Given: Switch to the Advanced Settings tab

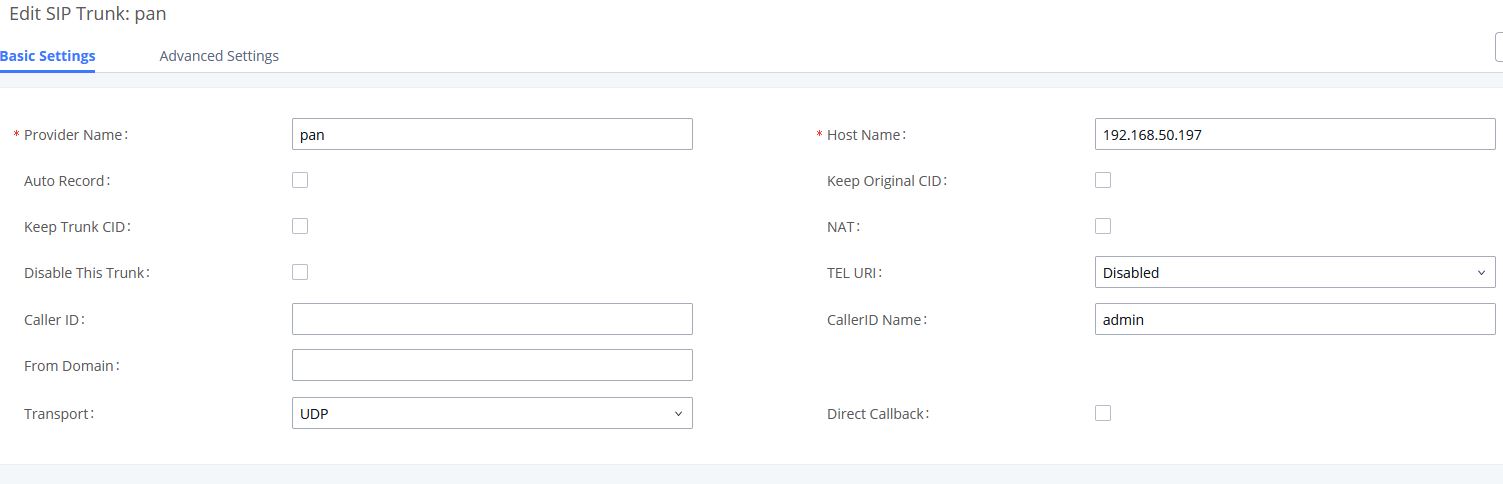Looking at the screenshot, I should pos(219,56).
